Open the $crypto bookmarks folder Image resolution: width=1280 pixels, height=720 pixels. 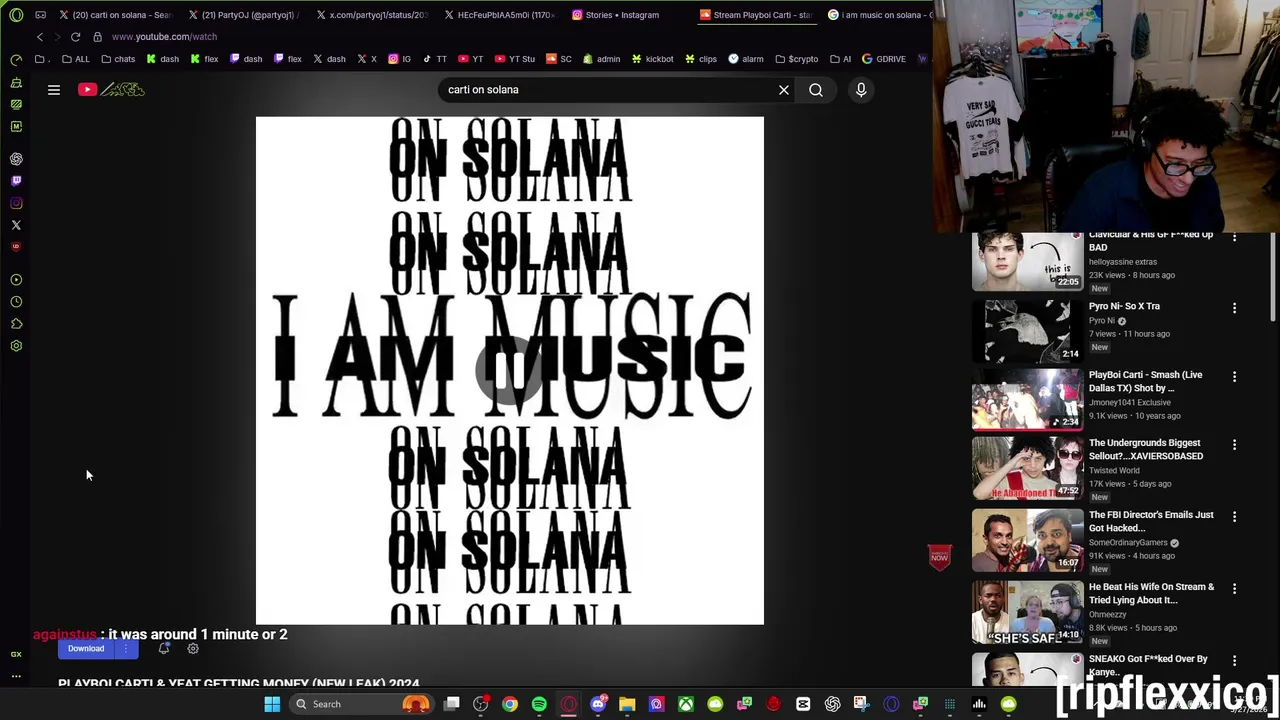pos(797,59)
